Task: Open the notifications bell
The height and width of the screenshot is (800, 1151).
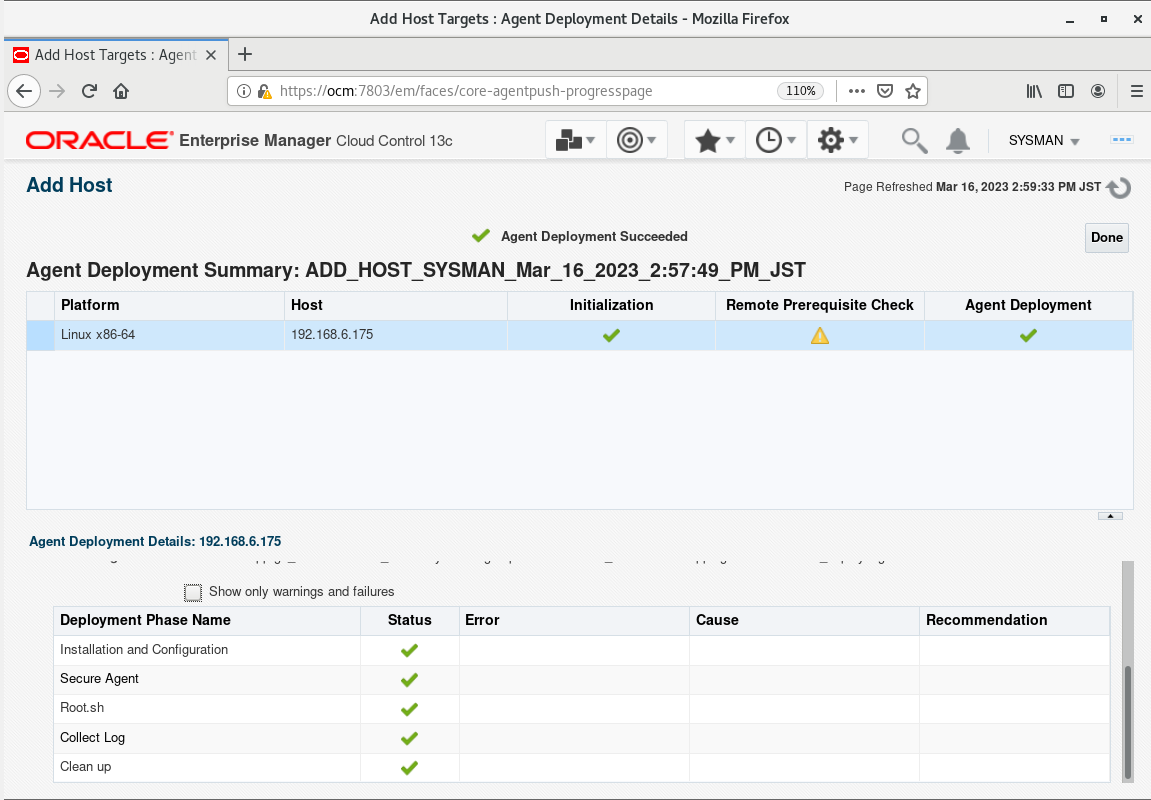Action: click(957, 140)
